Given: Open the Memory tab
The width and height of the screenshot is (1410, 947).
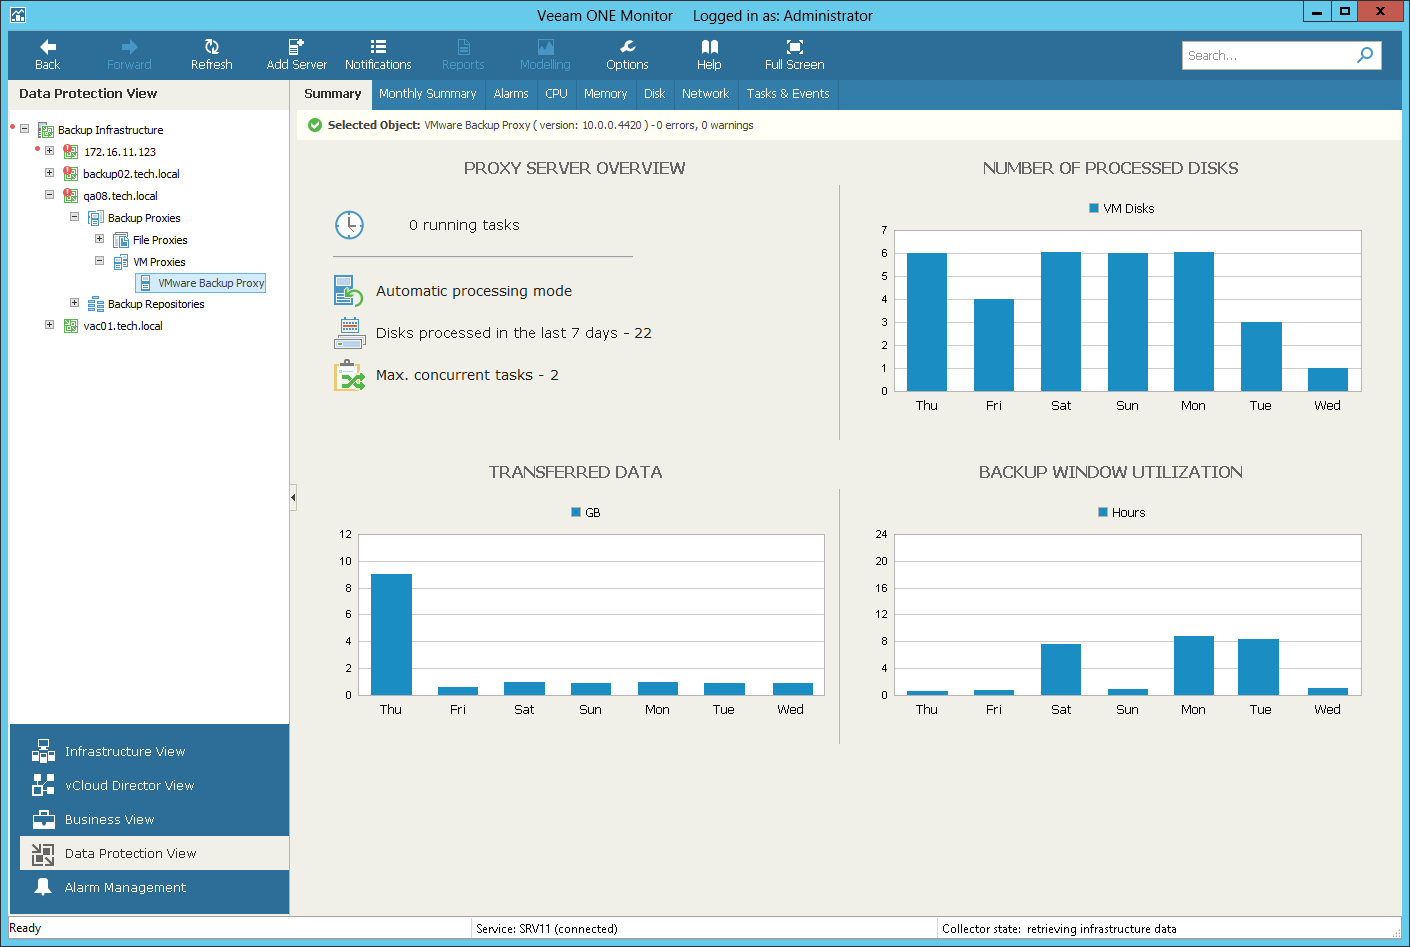Looking at the screenshot, I should tap(605, 94).
